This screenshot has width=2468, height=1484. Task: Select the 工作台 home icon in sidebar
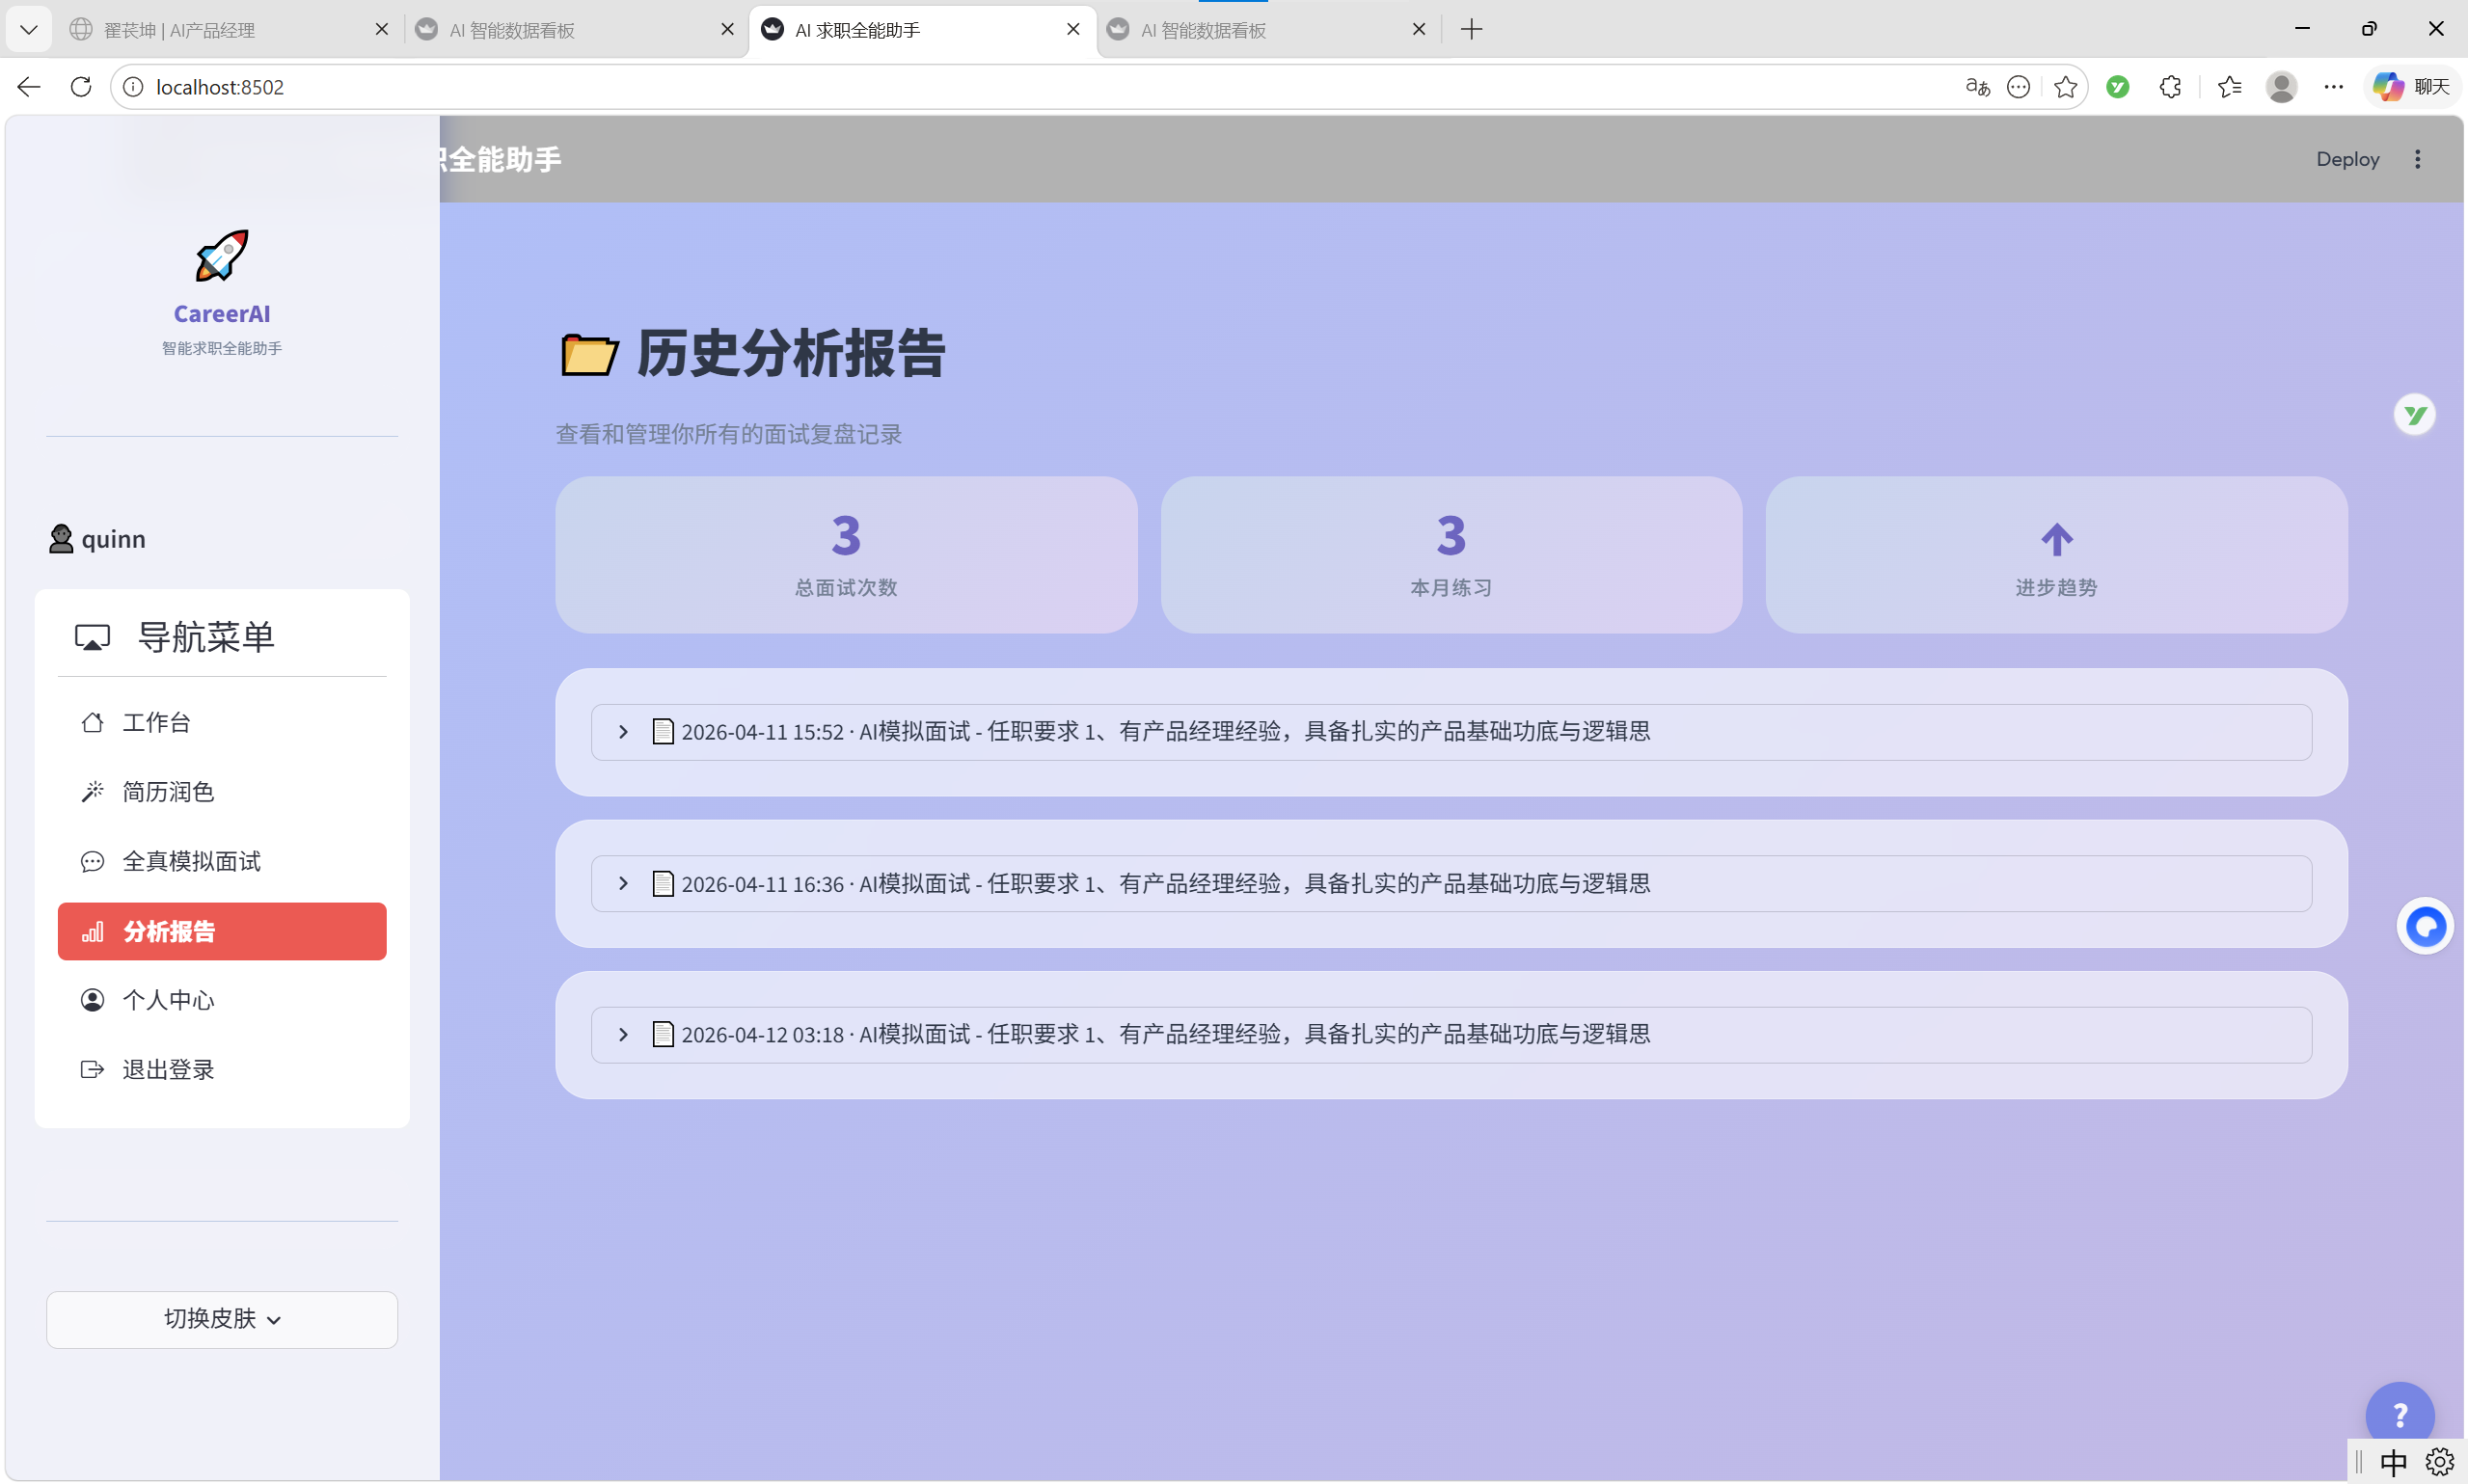tap(93, 722)
